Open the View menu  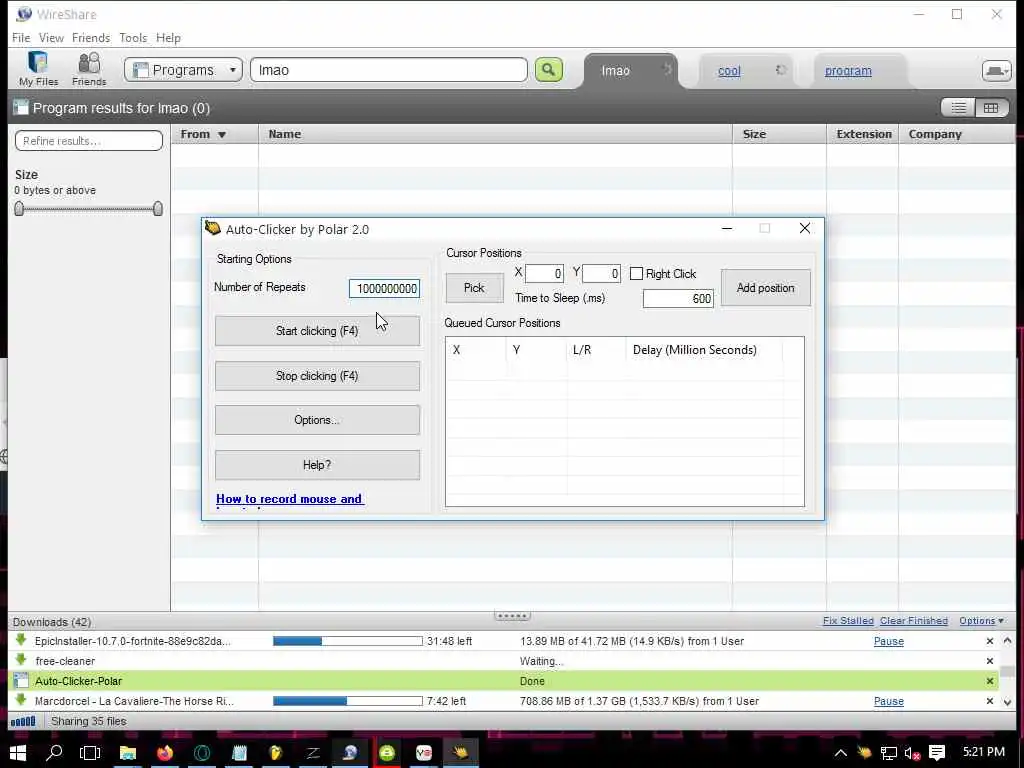[x=51, y=38]
